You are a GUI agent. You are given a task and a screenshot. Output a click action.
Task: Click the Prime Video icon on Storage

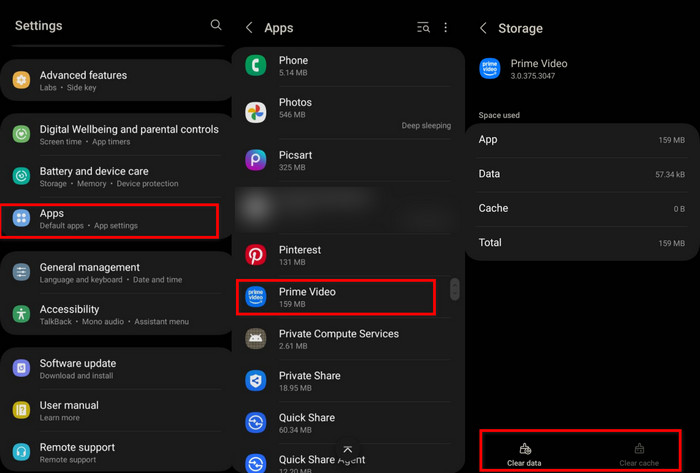490,69
